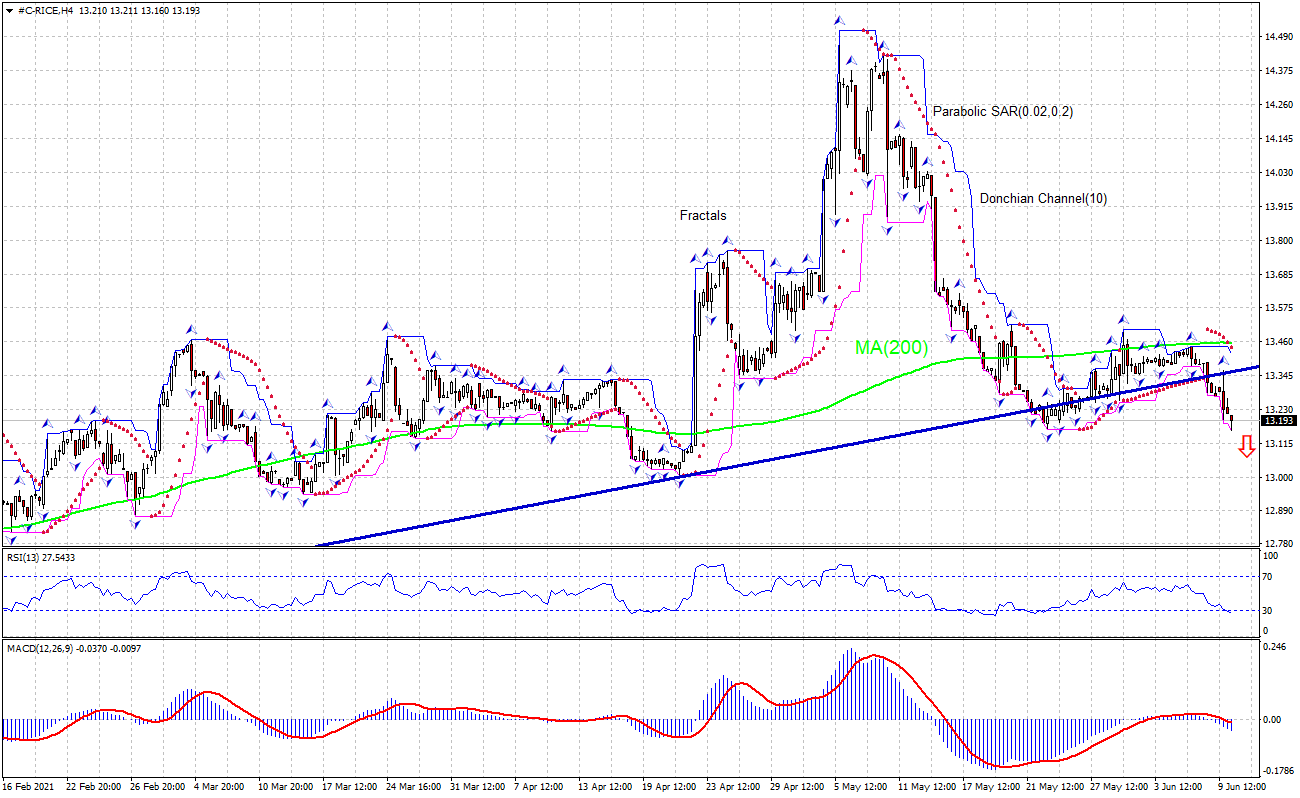This screenshot has width=1300, height=798.
Task: Click the 13.193 current price tag
Action: [x=1277, y=421]
